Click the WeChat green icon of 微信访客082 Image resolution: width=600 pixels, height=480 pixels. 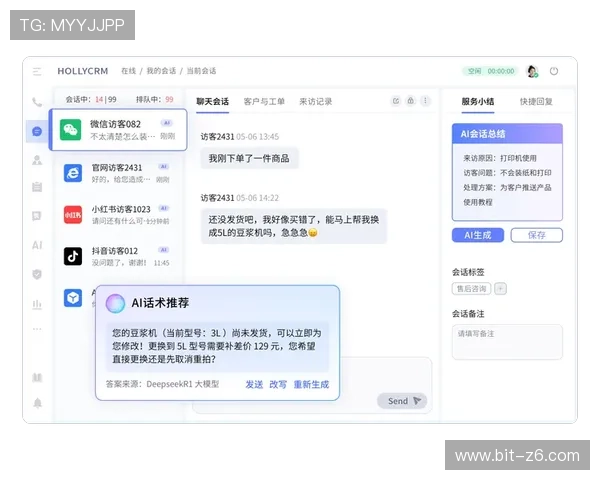(x=71, y=130)
